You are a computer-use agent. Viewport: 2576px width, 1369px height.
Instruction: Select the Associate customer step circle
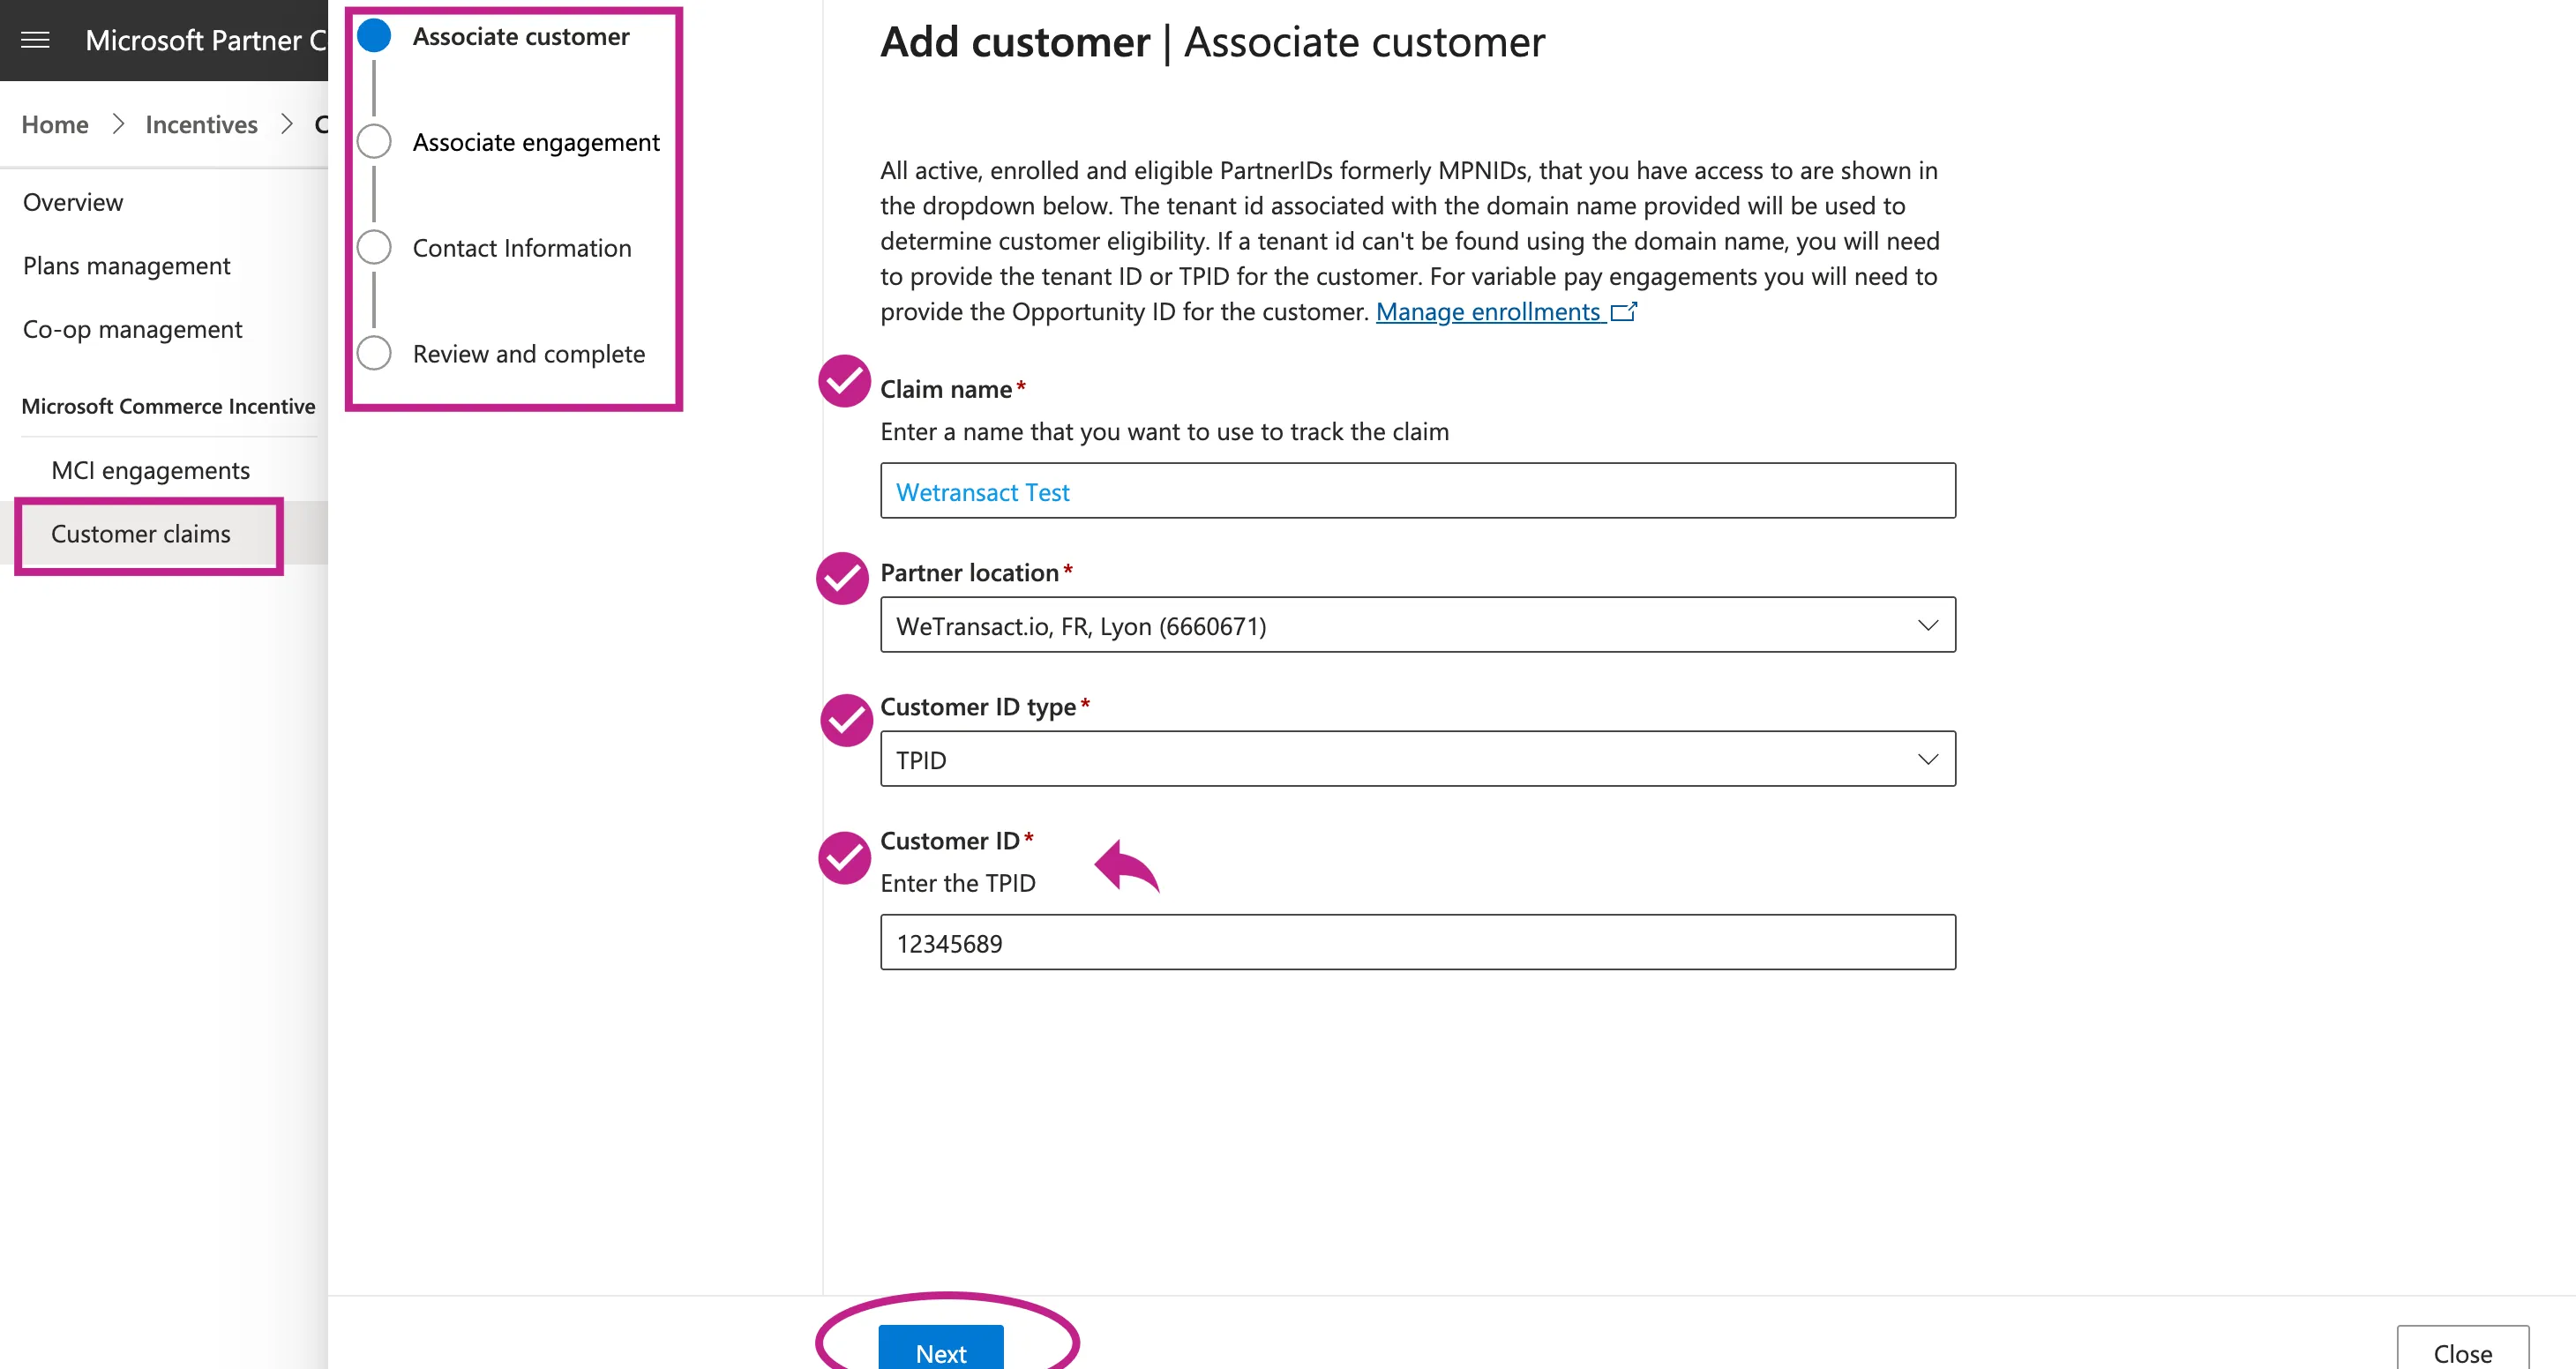click(374, 36)
